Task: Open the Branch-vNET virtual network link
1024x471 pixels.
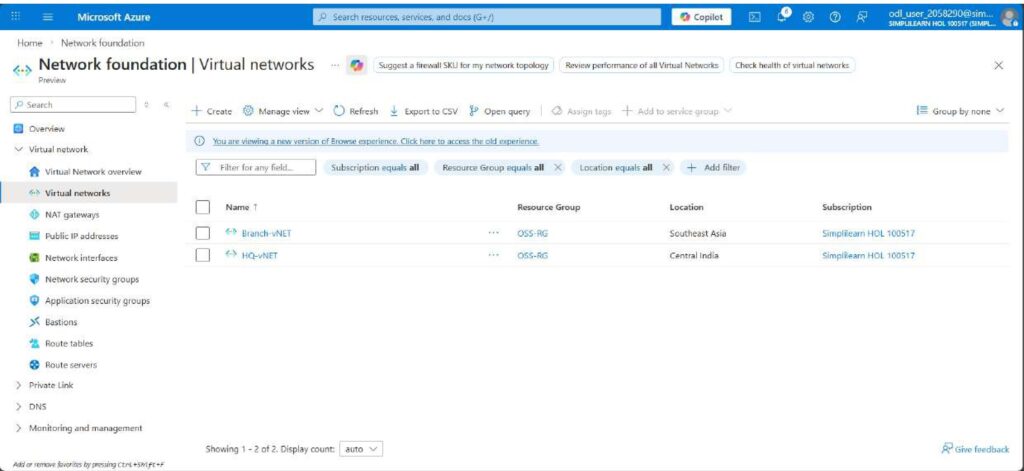Action: (266, 233)
